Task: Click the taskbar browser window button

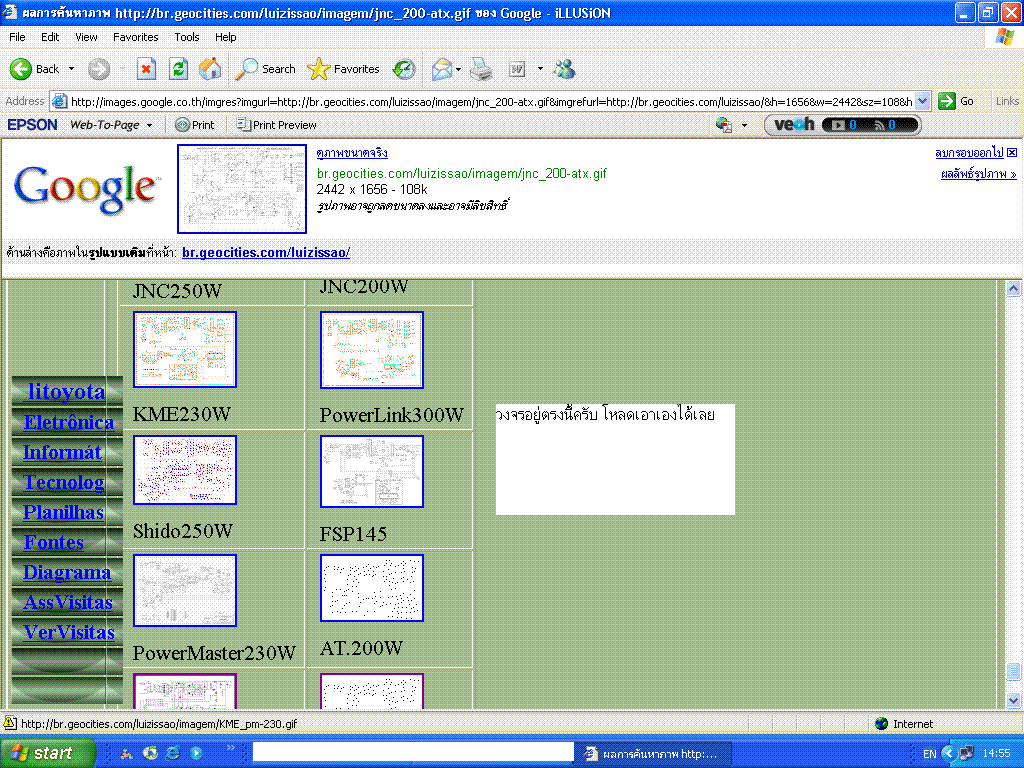Action: tap(654, 754)
